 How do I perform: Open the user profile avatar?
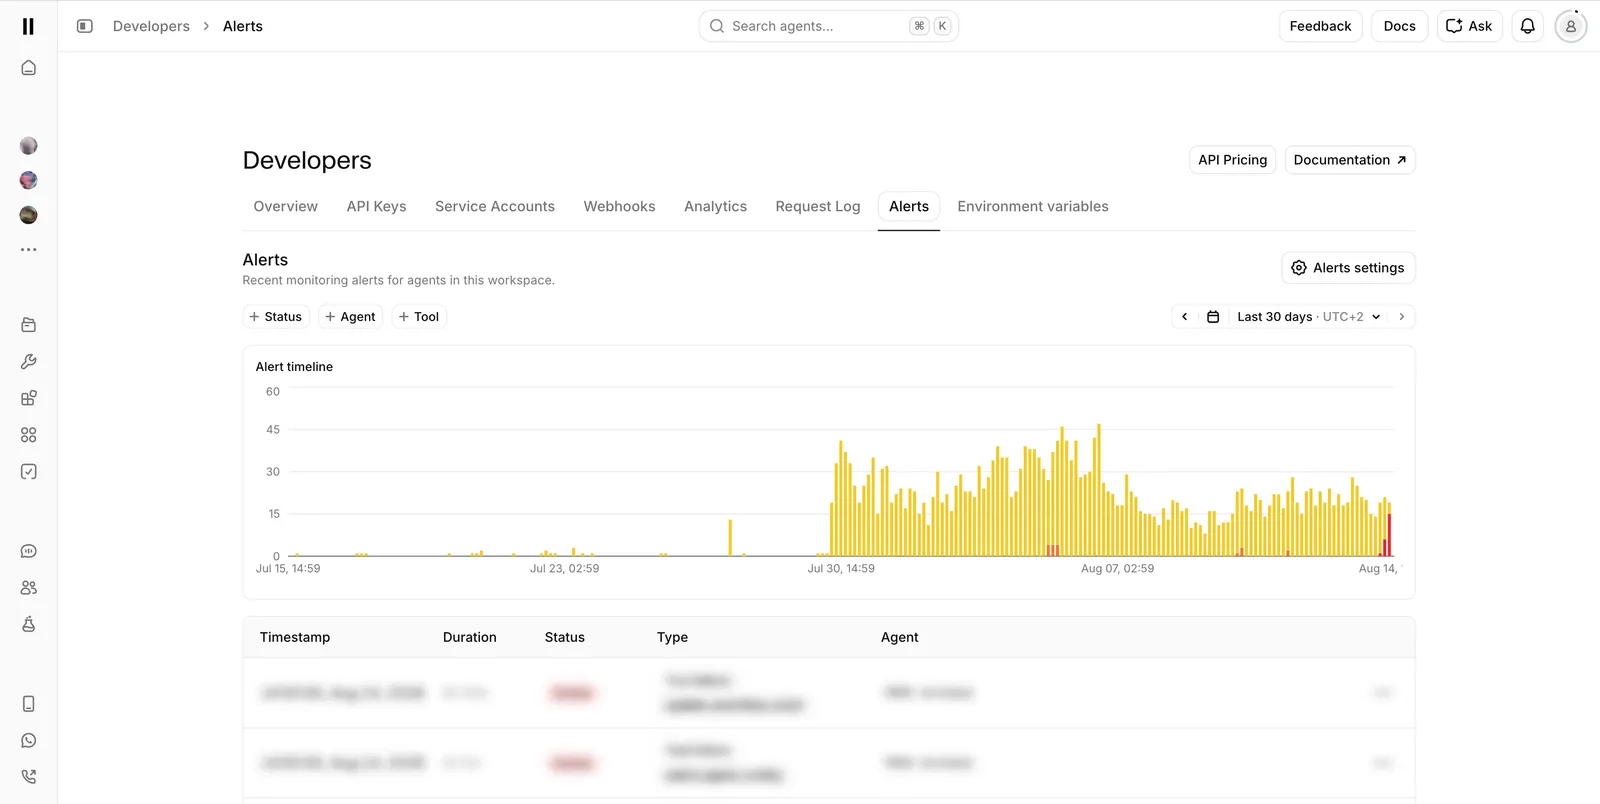point(1571,26)
